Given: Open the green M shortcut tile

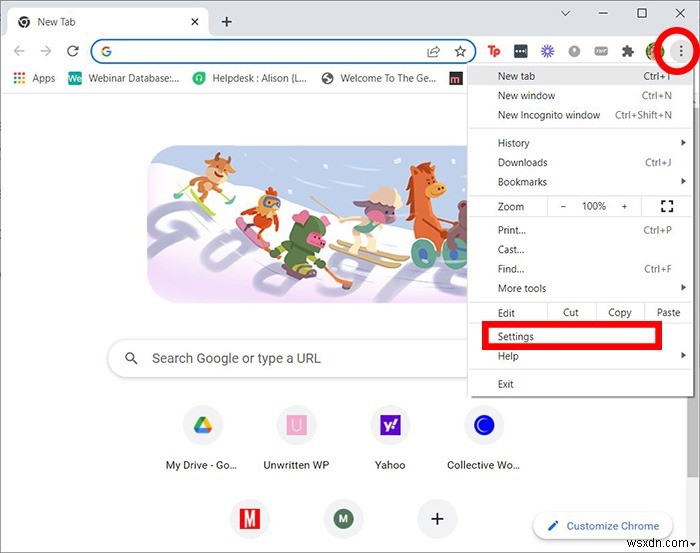Looking at the screenshot, I should click(x=343, y=519).
